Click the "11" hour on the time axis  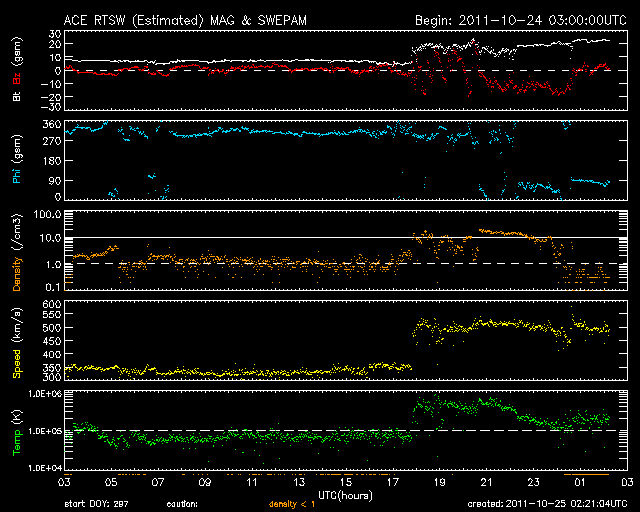[x=252, y=483]
